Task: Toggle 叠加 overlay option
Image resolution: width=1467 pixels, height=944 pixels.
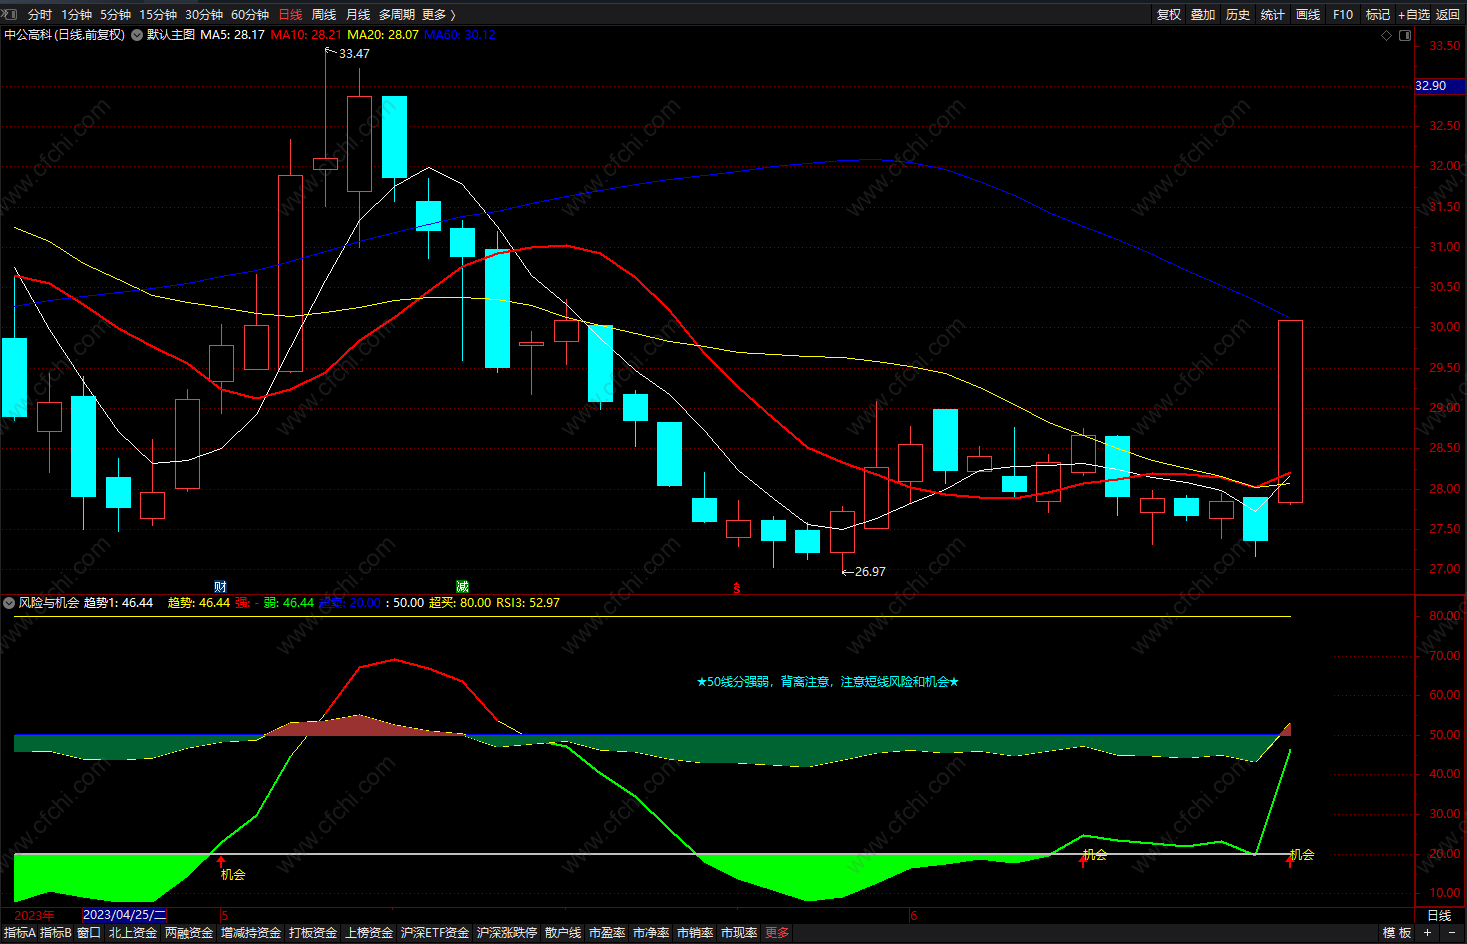Action: pos(1203,14)
